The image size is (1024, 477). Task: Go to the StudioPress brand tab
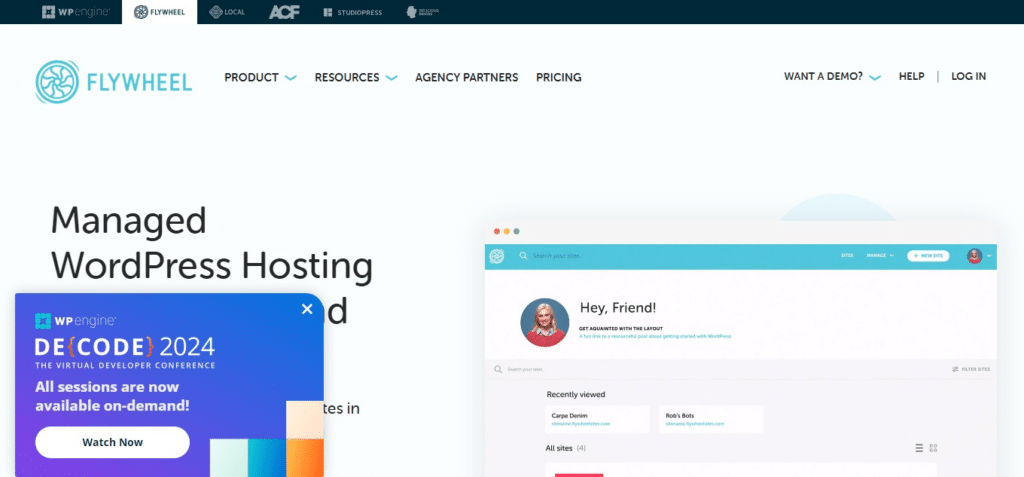[x=353, y=12]
